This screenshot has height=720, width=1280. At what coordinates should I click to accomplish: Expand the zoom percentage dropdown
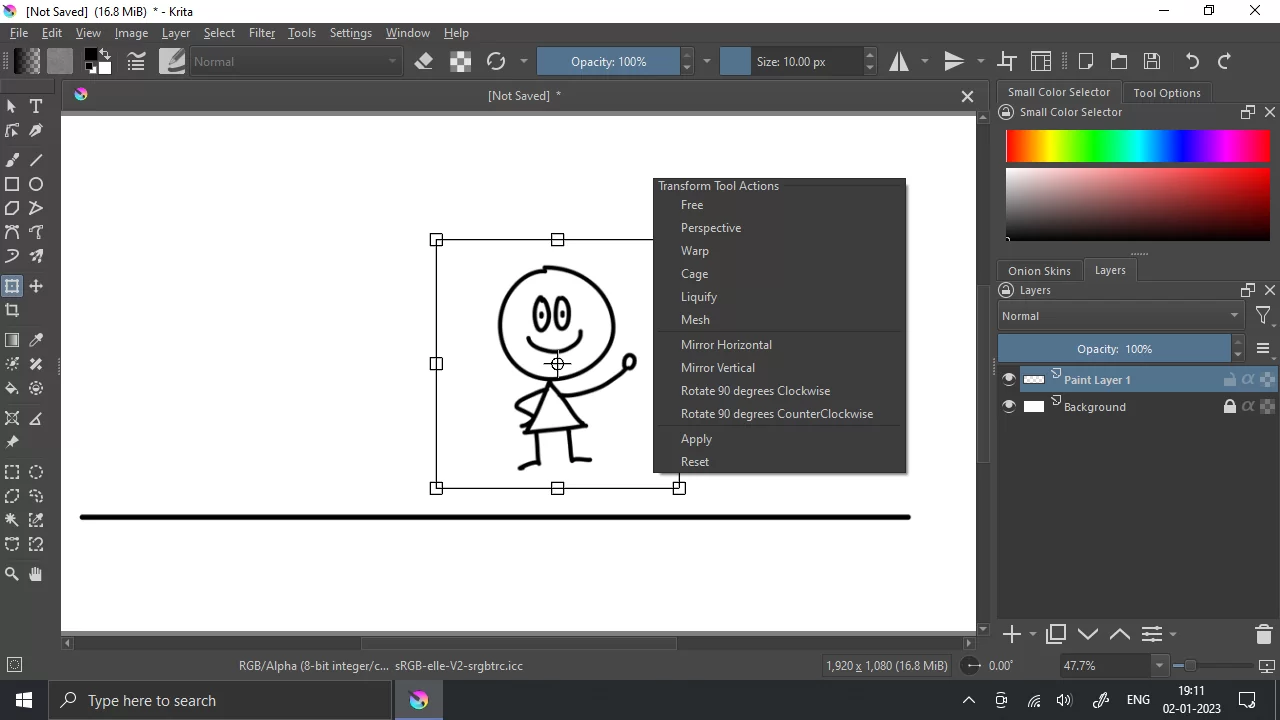click(x=1160, y=665)
